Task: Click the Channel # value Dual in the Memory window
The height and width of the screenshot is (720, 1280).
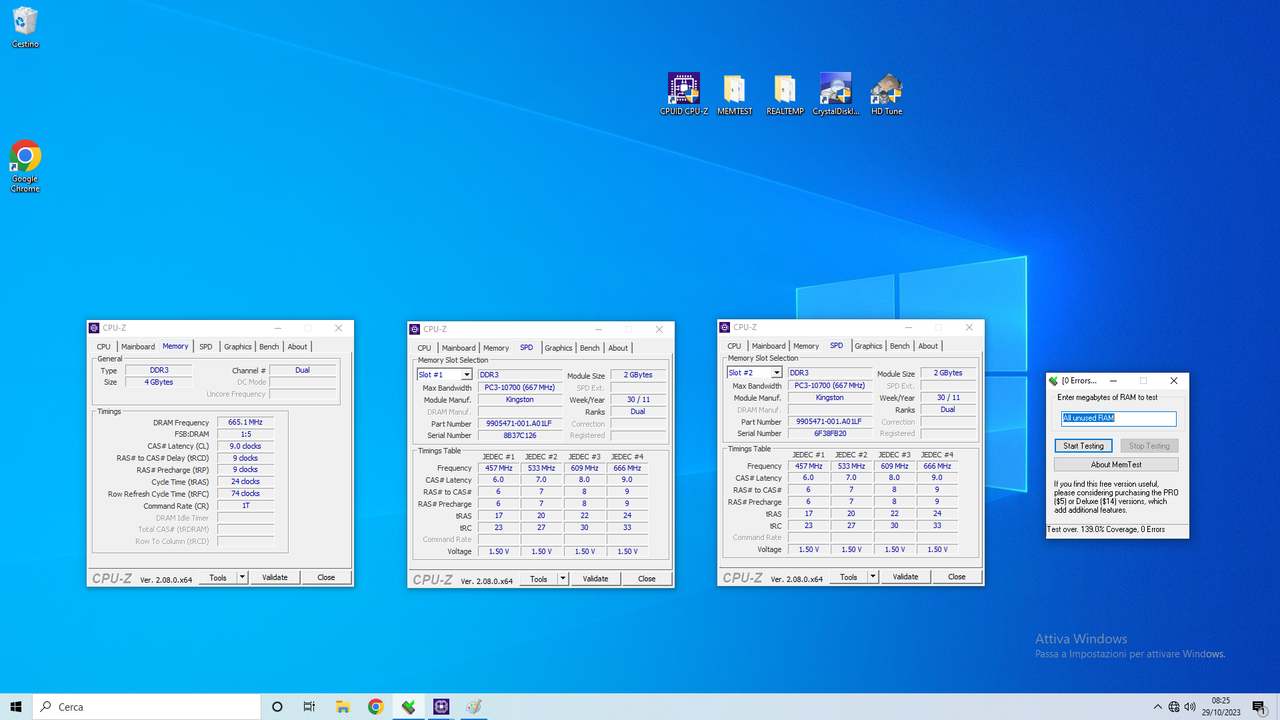Action: click(302, 370)
